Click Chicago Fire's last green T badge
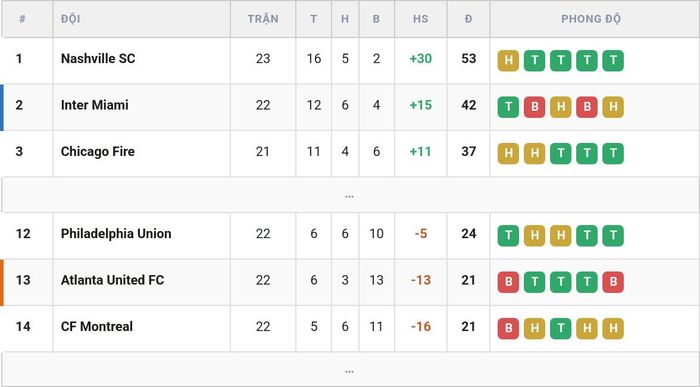This screenshot has width=700, height=387. [613, 154]
